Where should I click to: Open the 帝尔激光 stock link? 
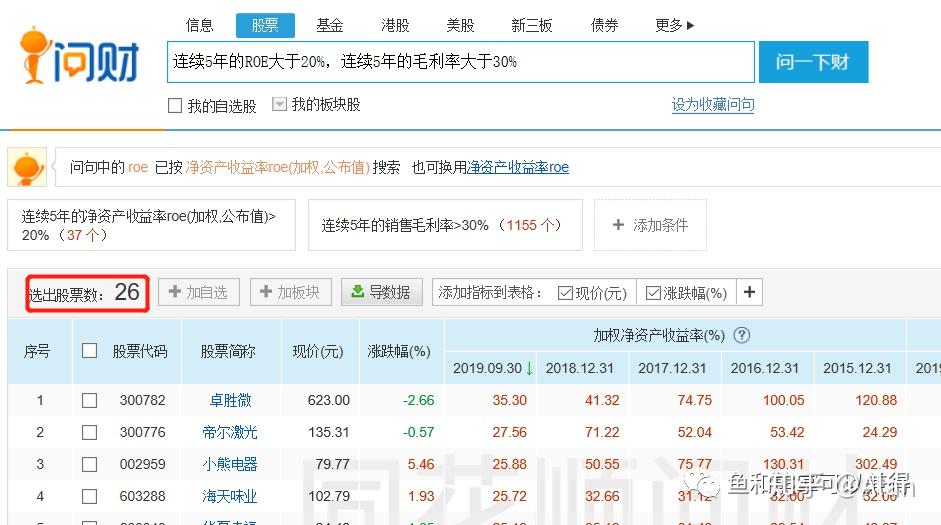[x=230, y=432]
